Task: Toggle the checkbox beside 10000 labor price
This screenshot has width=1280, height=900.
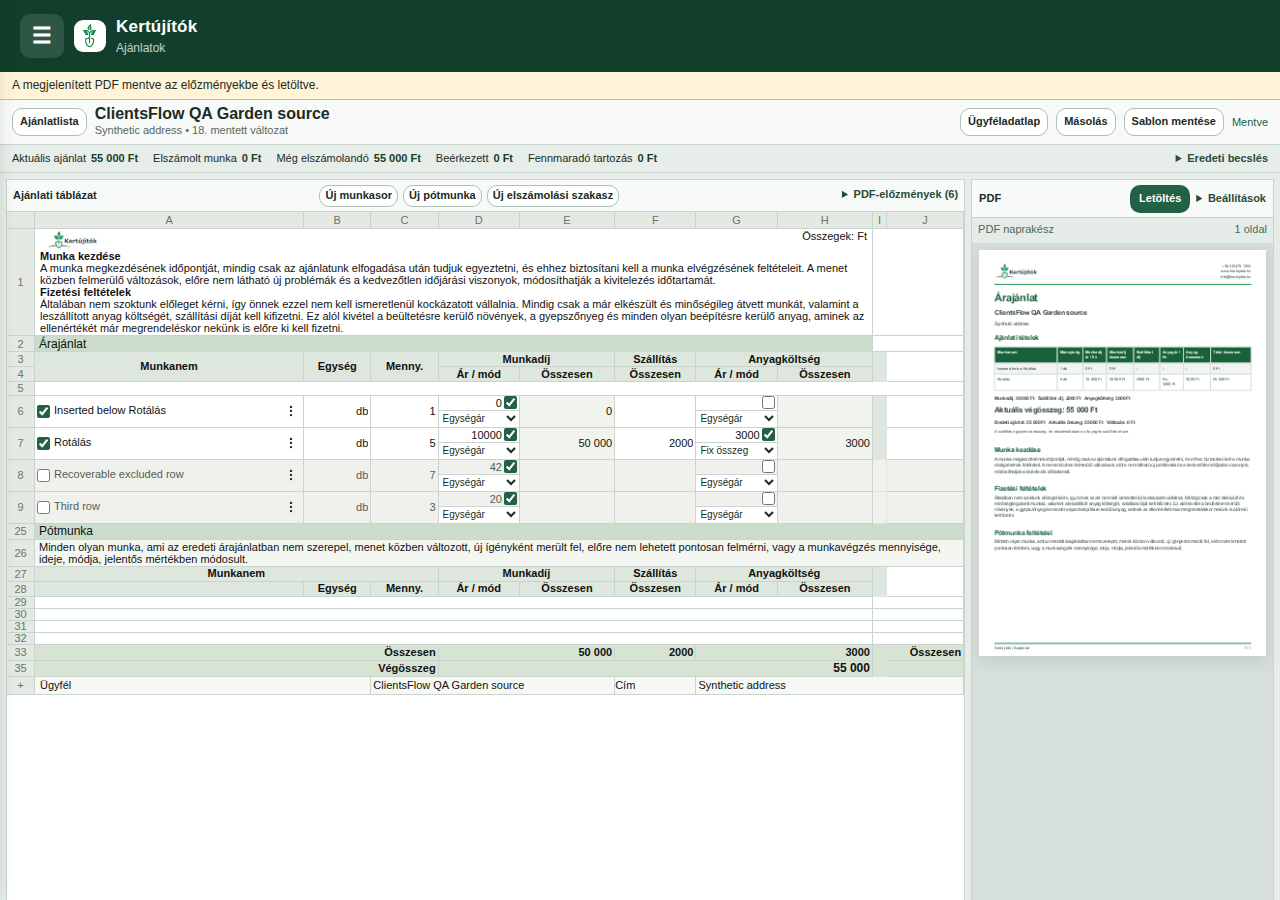Action: click(511, 435)
